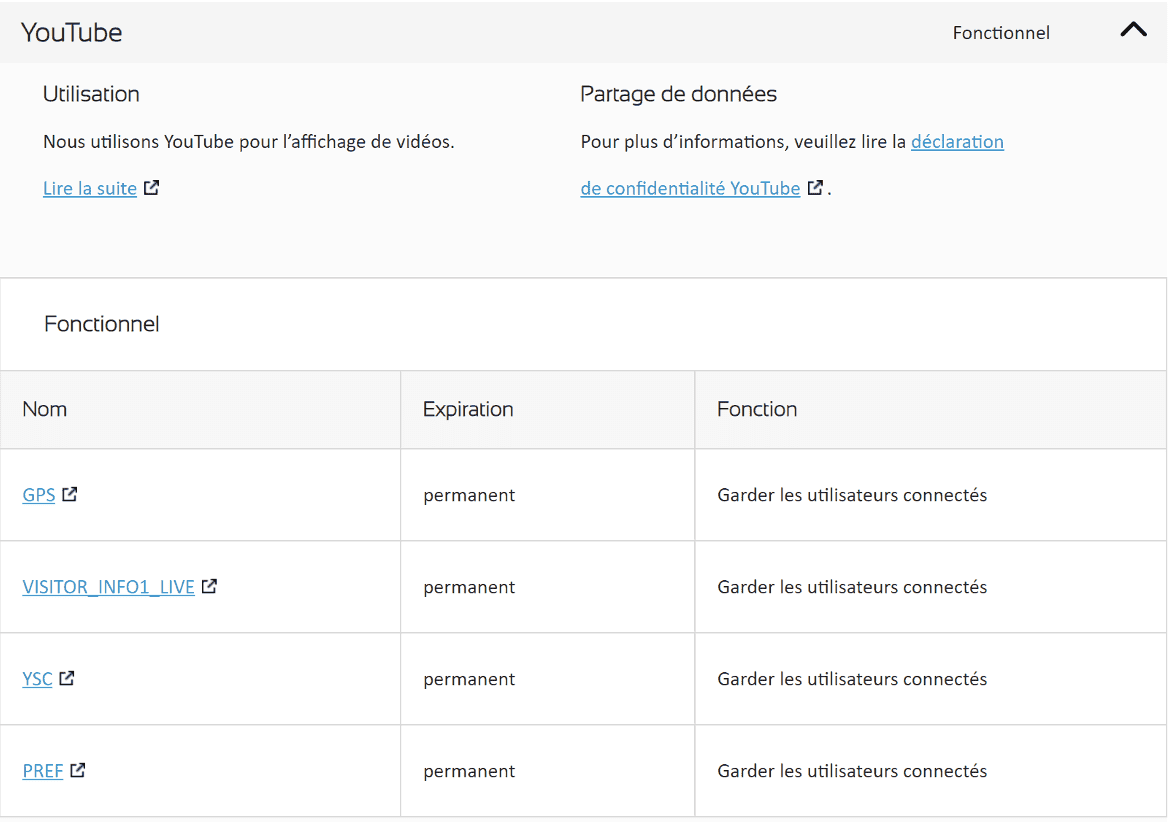Click the Partage de données heading
The height and width of the screenshot is (822, 1169).
pyautogui.click(x=678, y=94)
